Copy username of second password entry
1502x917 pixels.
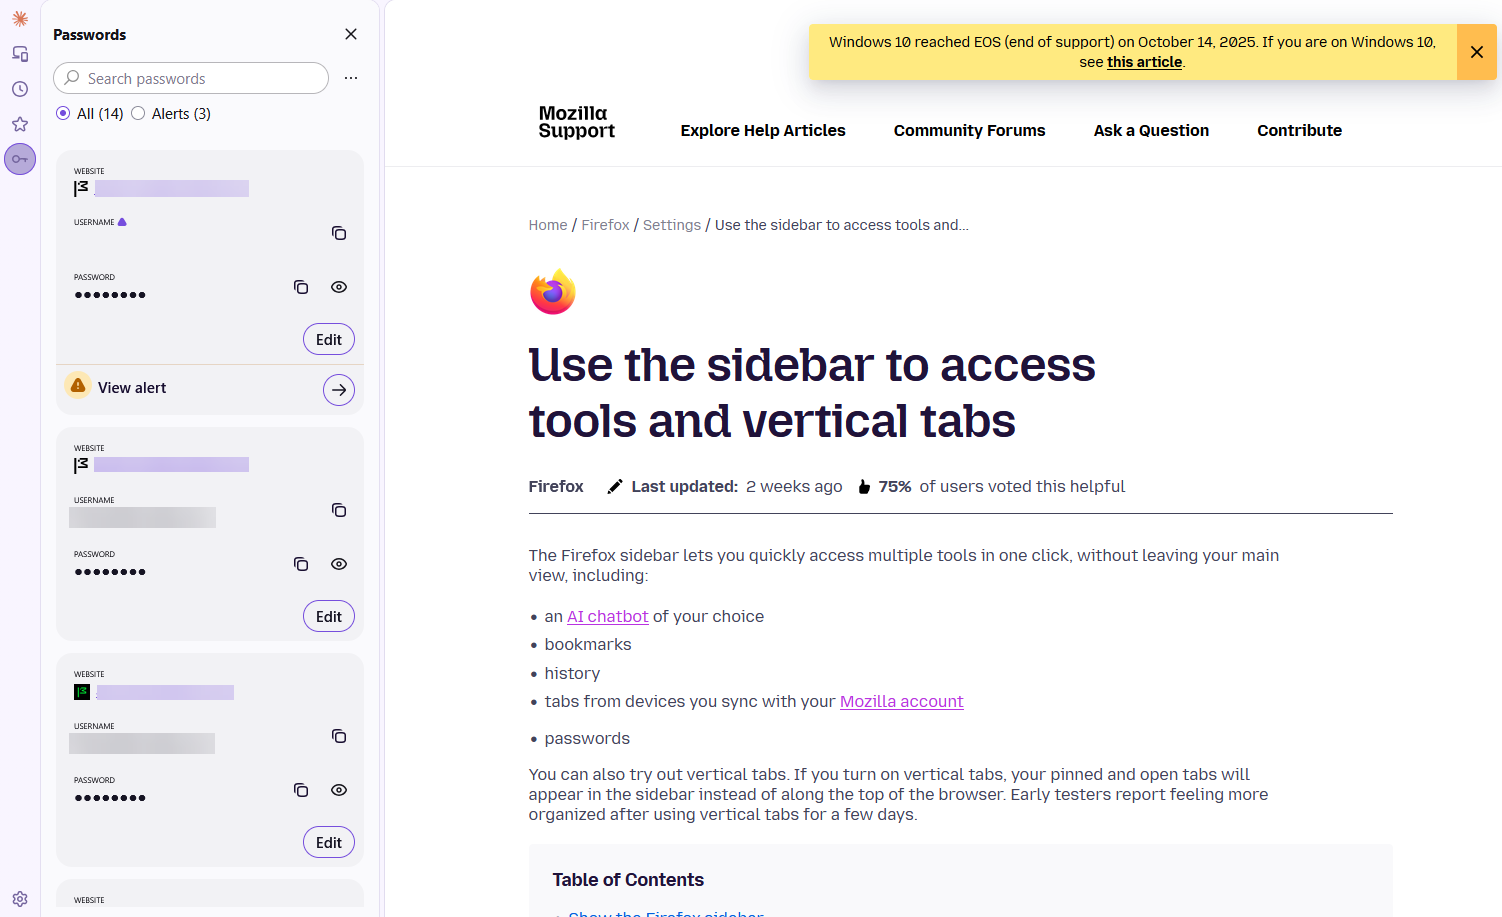tap(339, 510)
